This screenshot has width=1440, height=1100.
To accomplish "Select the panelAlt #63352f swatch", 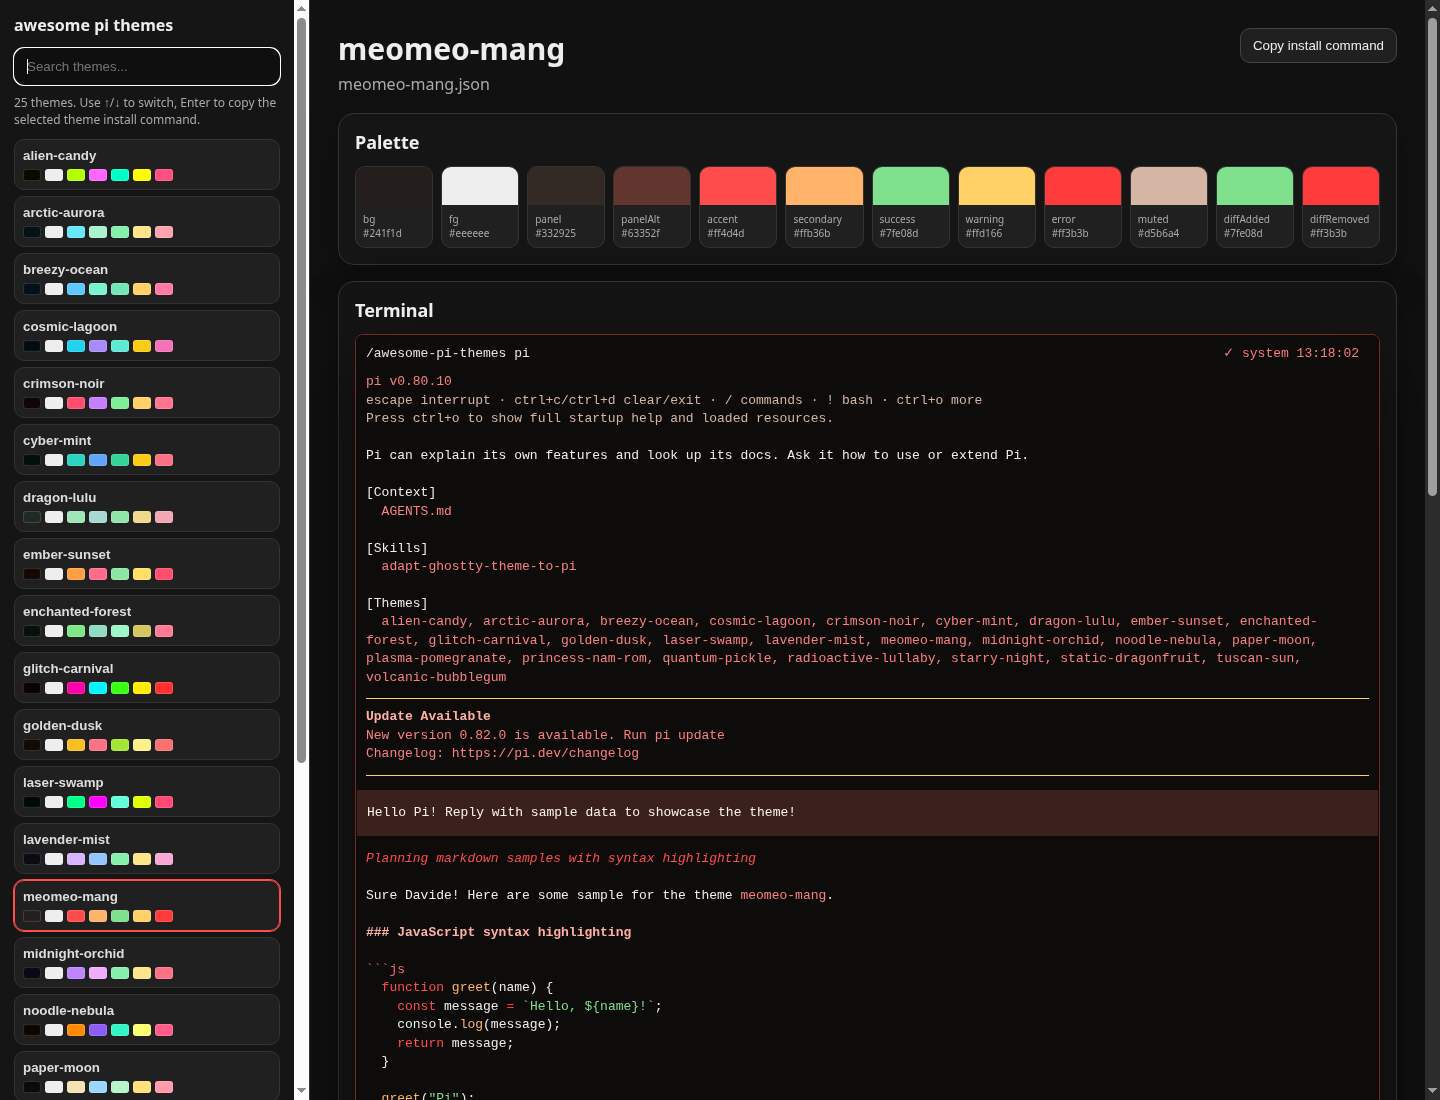I will pyautogui.click(x=652, y=206).
